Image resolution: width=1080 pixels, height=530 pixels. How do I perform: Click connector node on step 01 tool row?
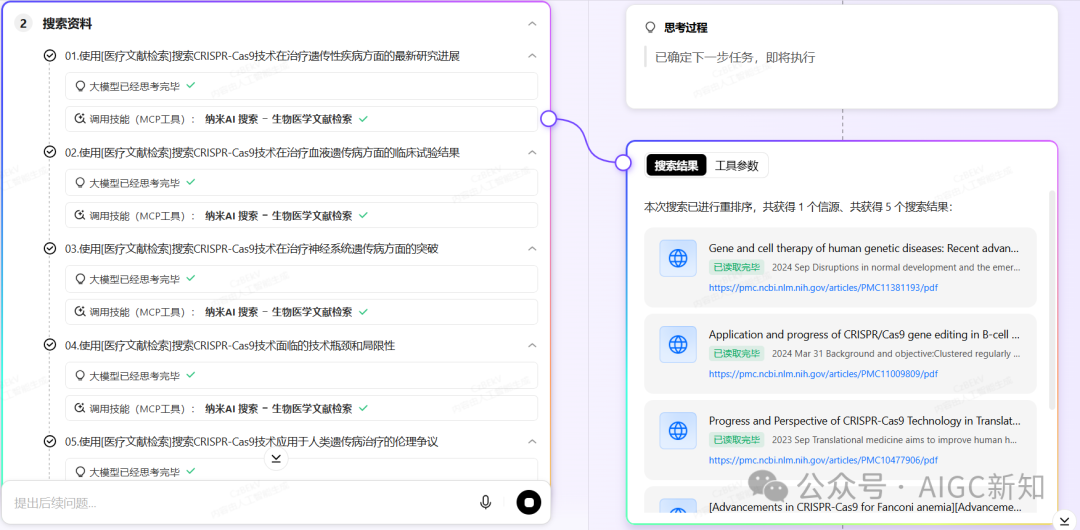pyautogui.click(x=548, y=119)
